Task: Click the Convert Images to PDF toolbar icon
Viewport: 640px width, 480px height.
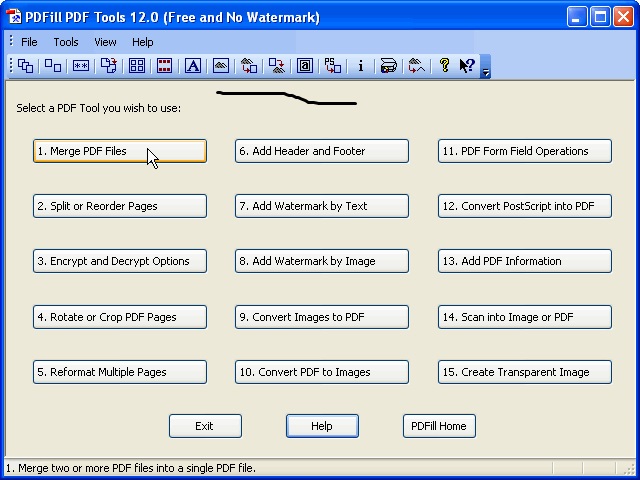Action: pyautogui.click(x=249, y=65)
